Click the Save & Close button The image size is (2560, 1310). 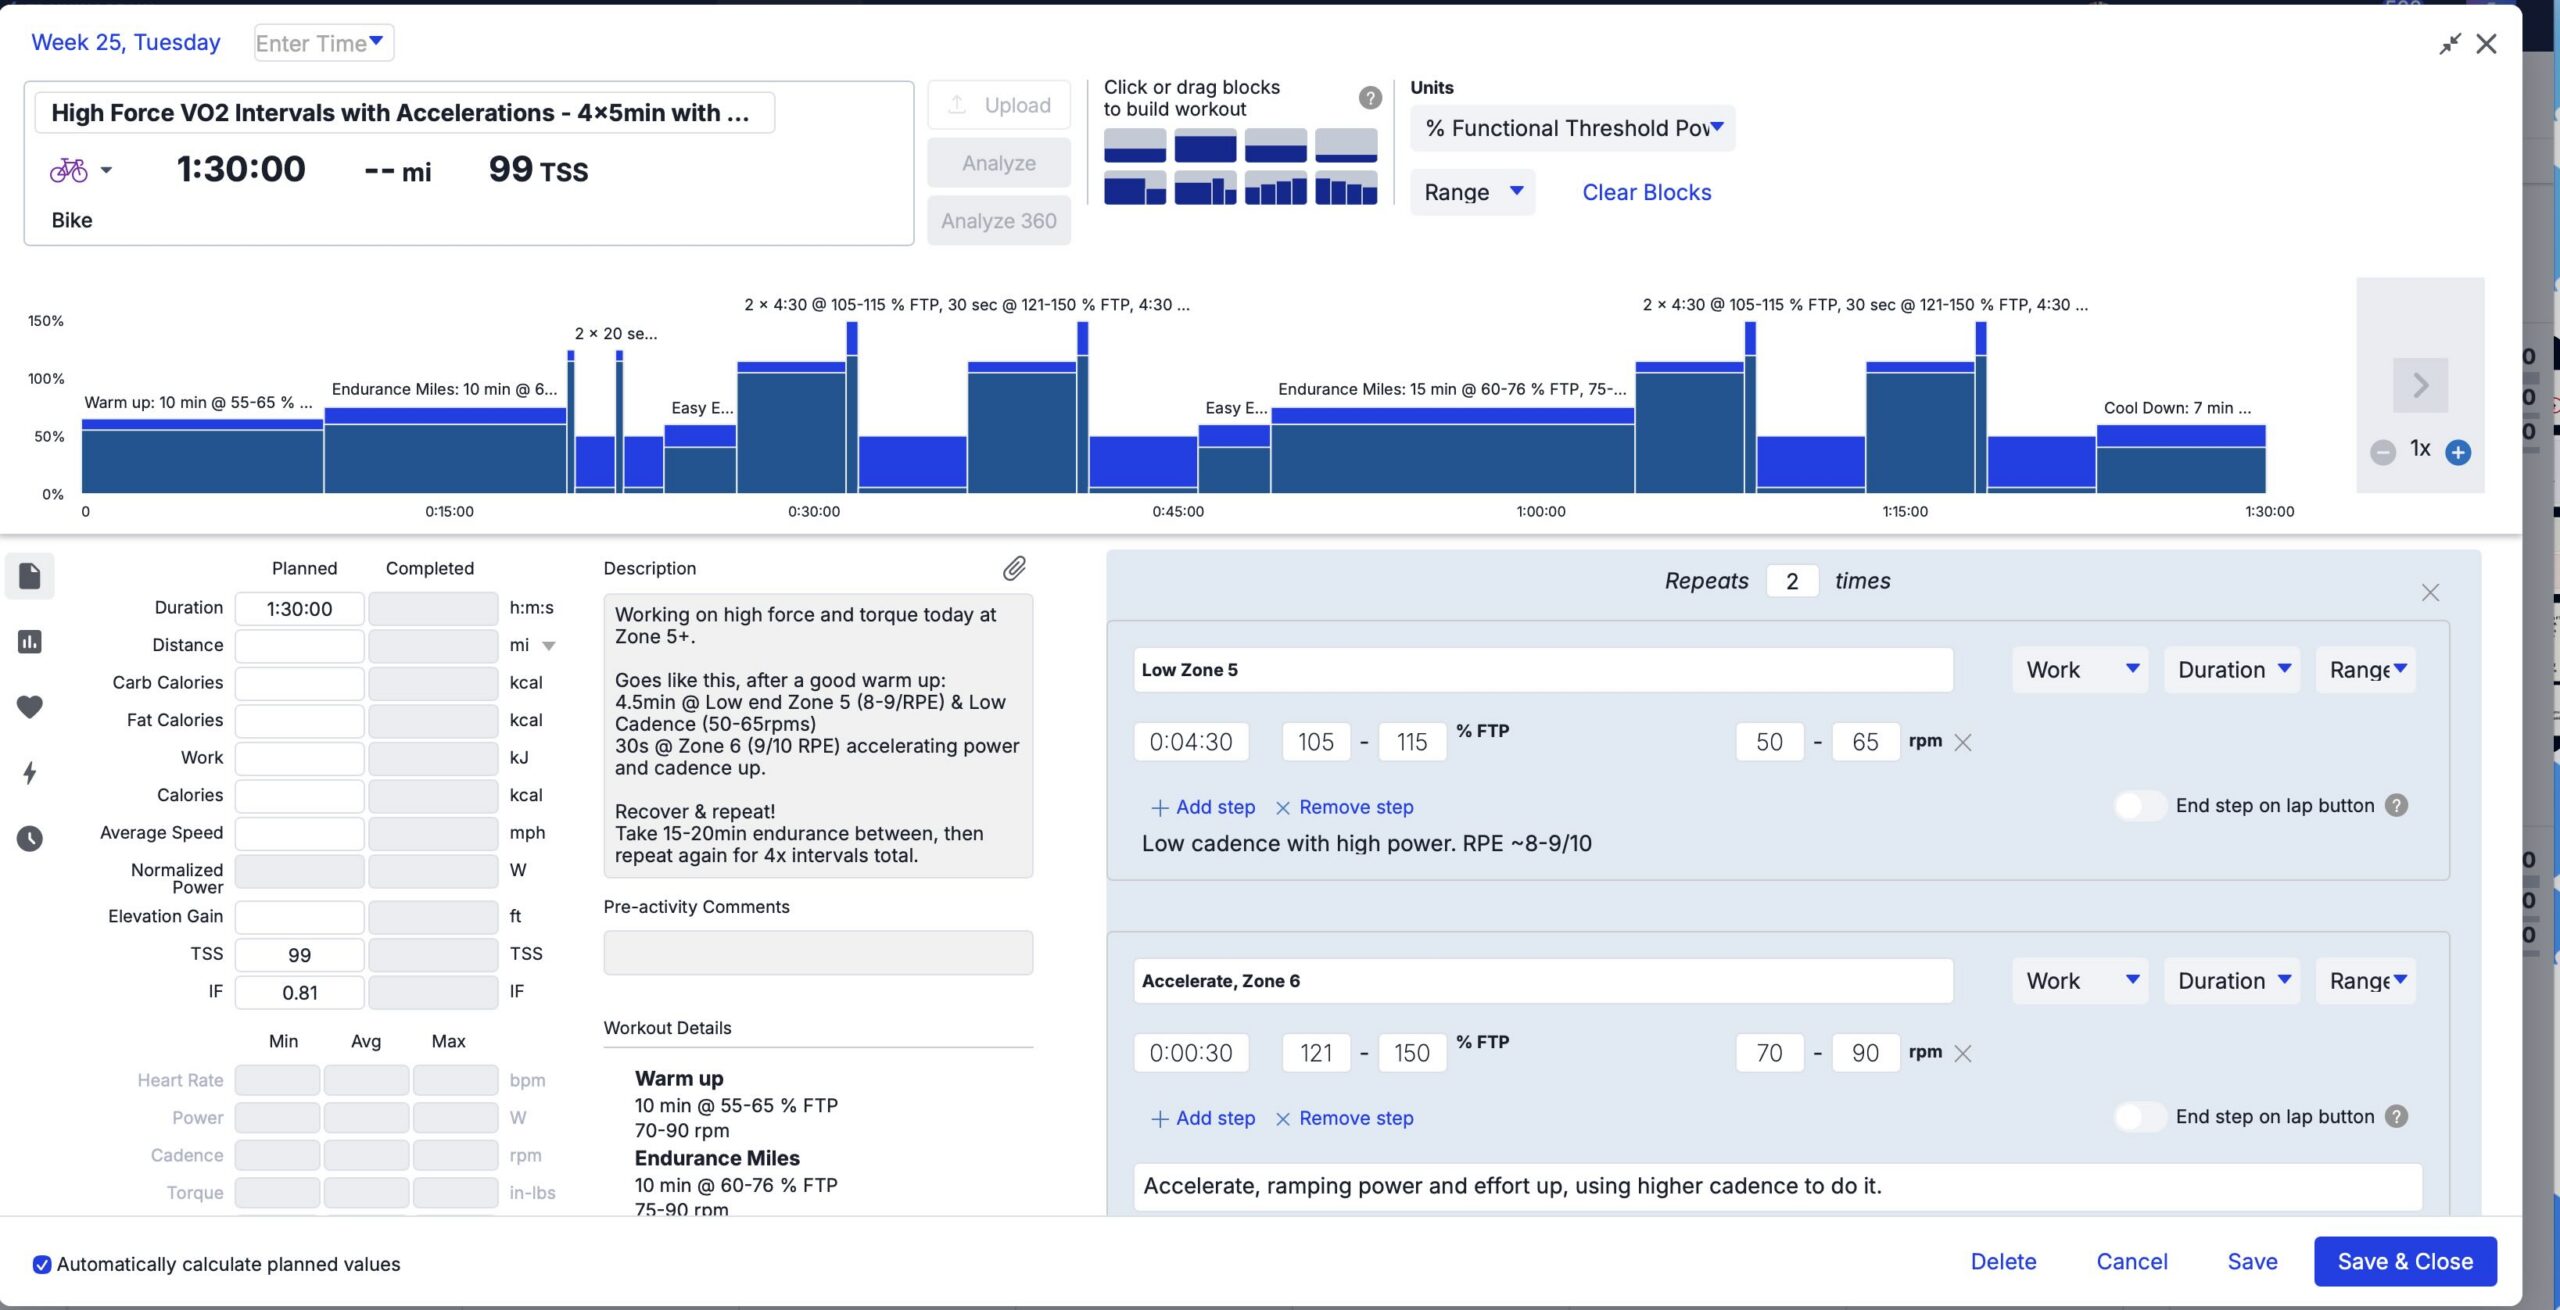click(x=2405, y=1261)
